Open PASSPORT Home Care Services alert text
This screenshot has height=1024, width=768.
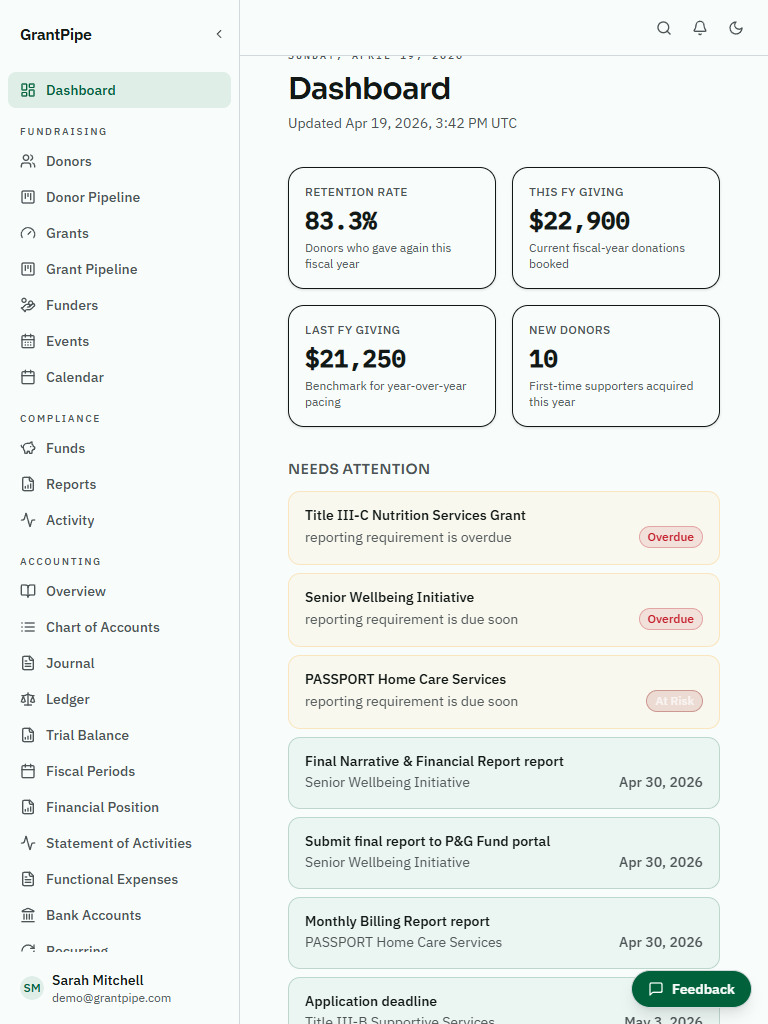point(406,679)
